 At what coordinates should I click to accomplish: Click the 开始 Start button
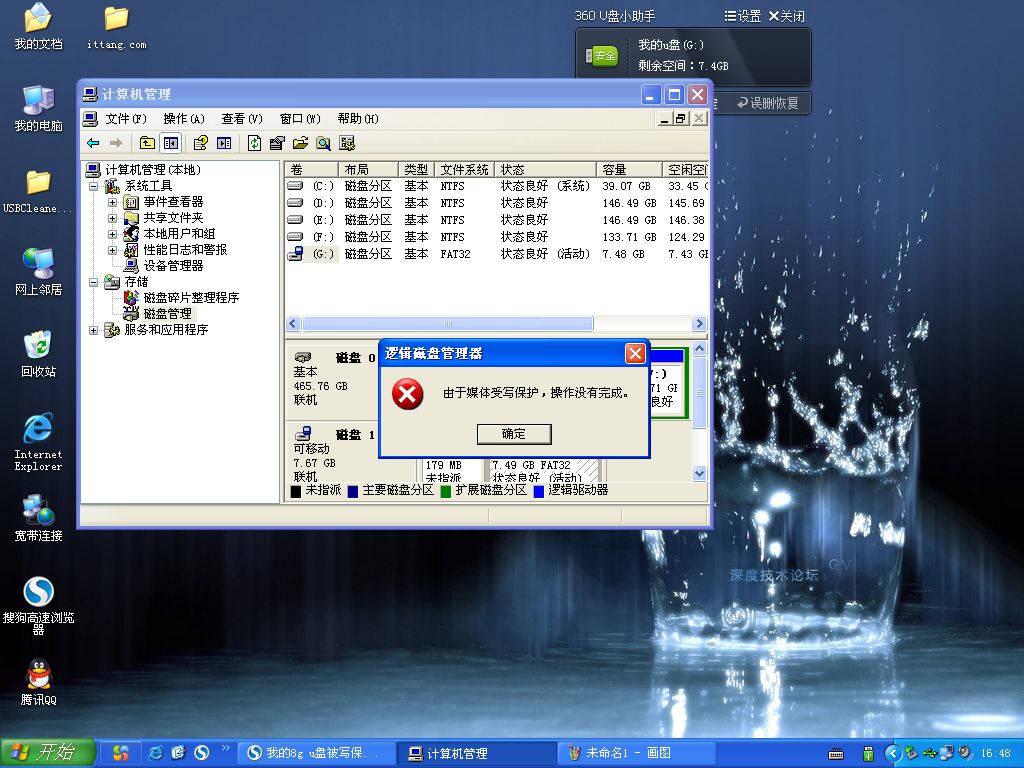pos(47,753)
